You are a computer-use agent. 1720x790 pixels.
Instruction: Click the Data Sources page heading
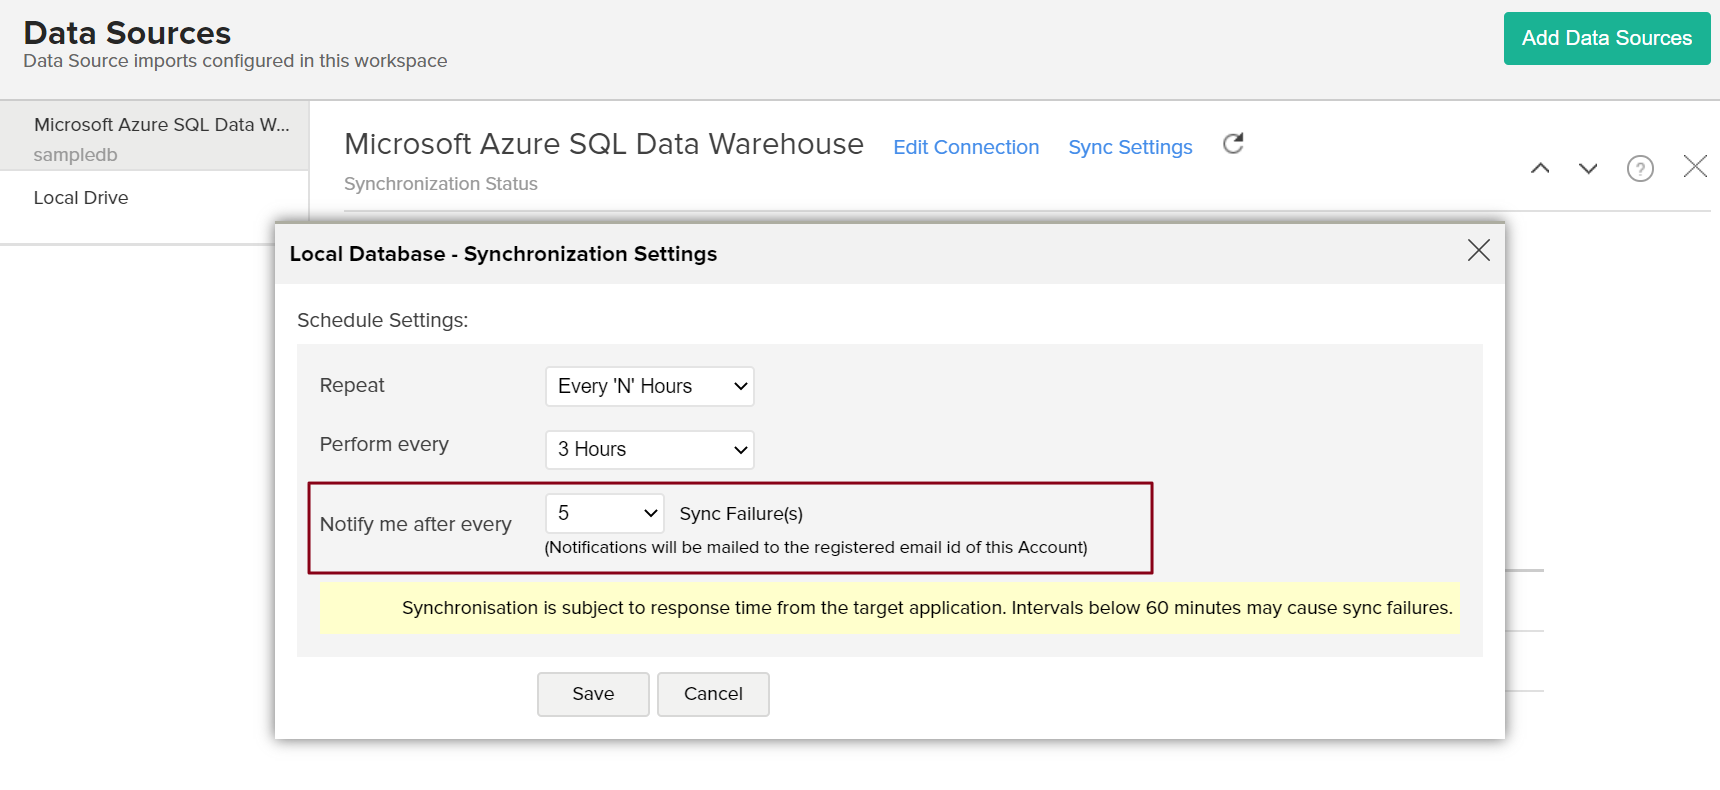(x=127, y=33)
